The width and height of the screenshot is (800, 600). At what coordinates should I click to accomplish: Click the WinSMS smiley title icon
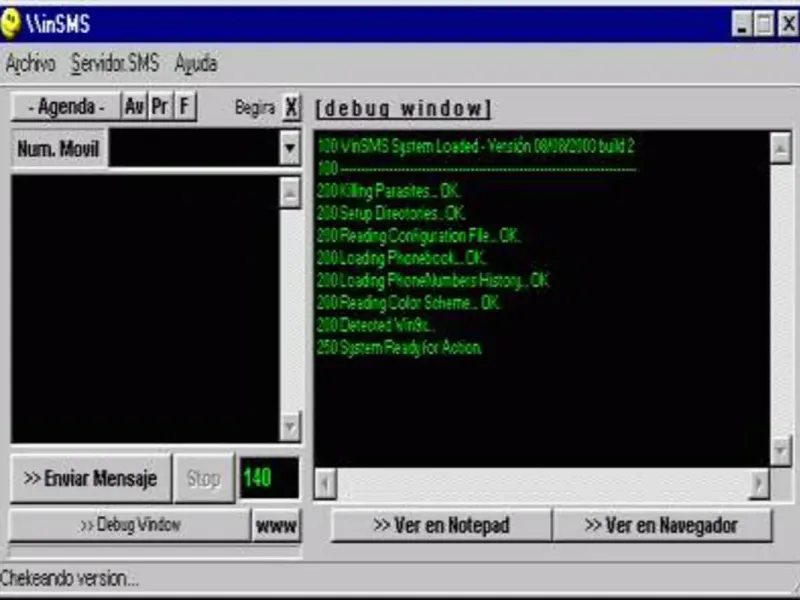11,24
